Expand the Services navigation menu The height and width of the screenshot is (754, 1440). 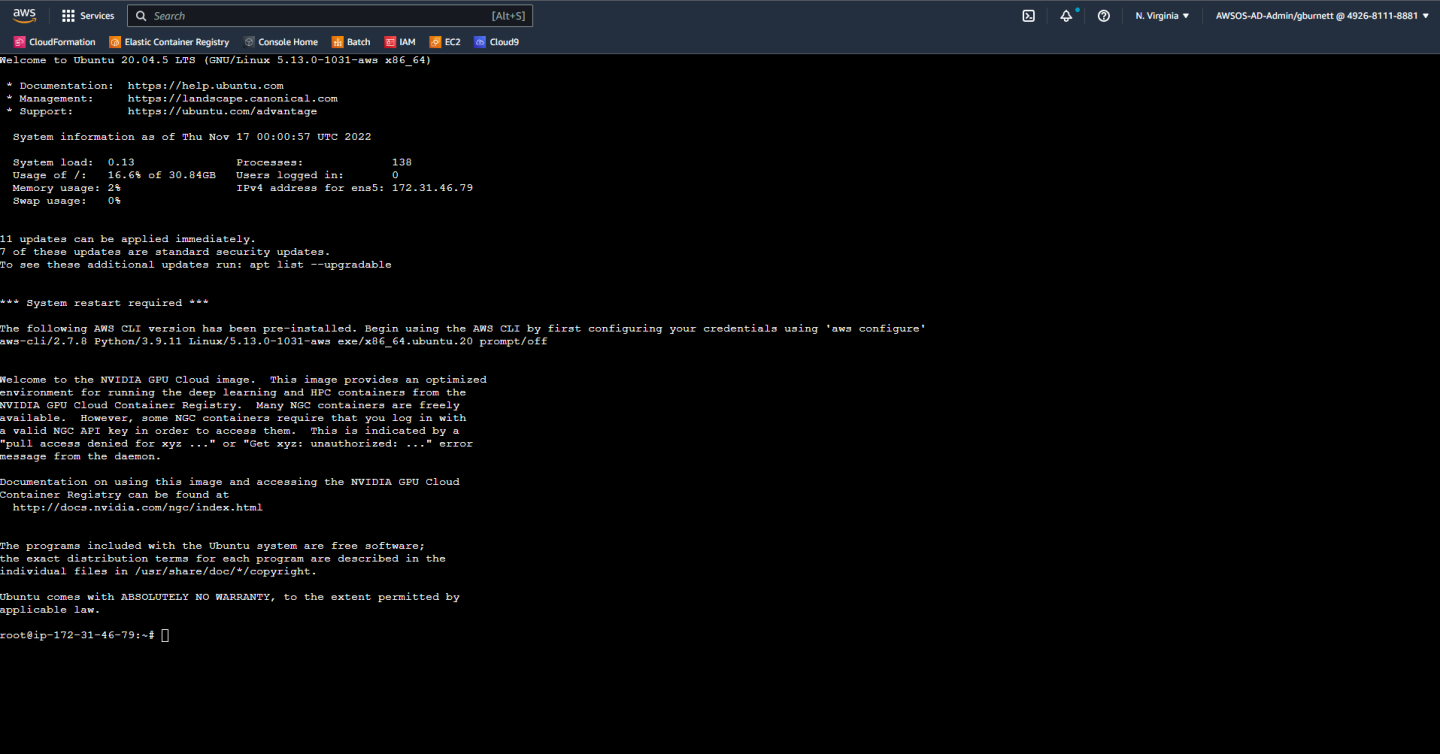point(88,15)
